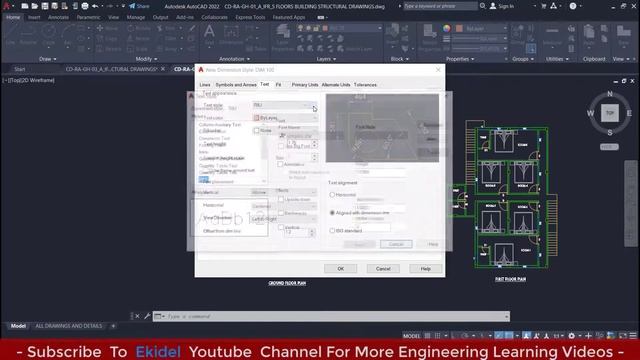Click the Plot printer icon in Quick Access

(x=85, y=6)
